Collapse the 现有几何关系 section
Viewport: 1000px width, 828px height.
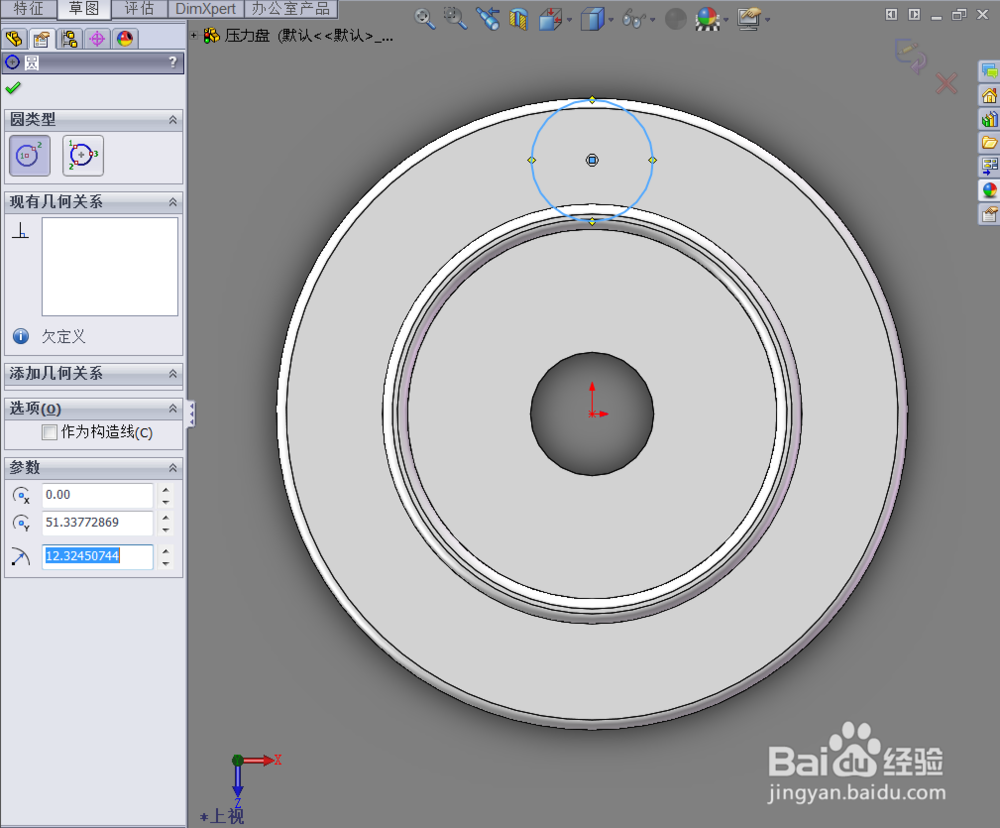click(x=173, y=202)
